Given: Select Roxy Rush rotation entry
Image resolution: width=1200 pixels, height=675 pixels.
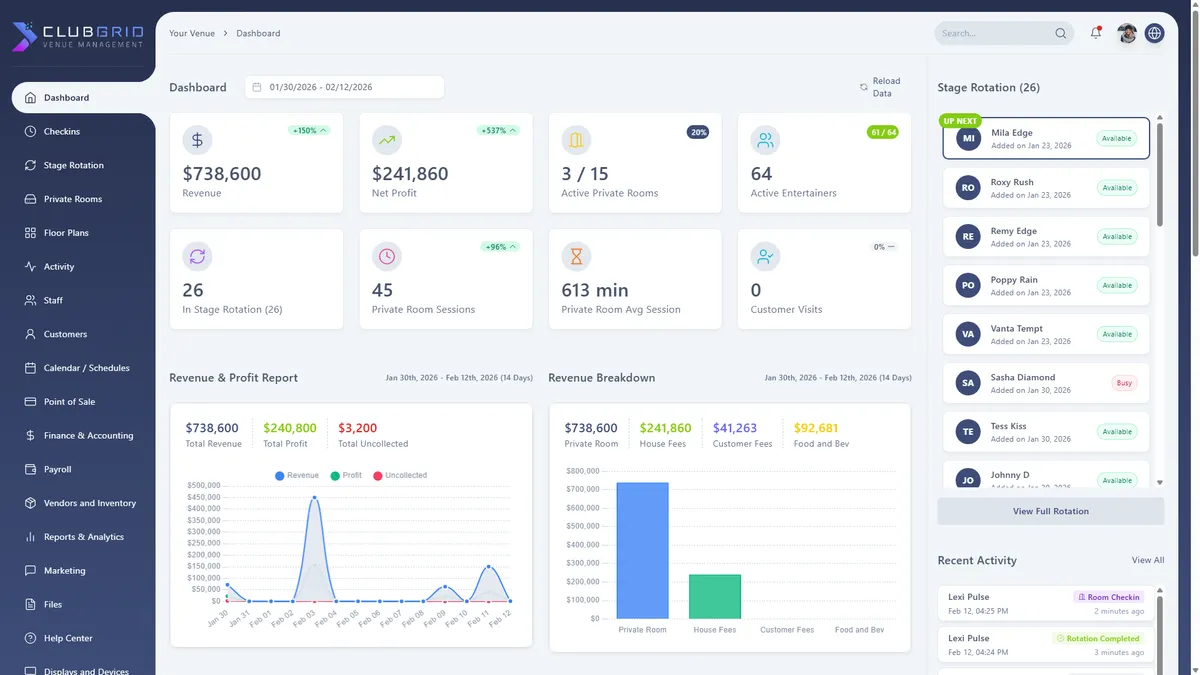Looking at the screenshot, I should (x=1046, y=188).
